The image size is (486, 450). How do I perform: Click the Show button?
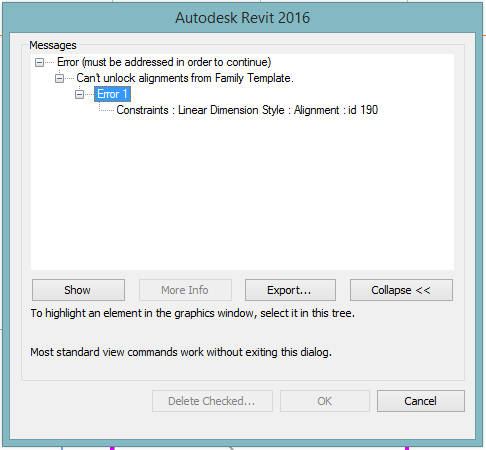tap(78, 290)
